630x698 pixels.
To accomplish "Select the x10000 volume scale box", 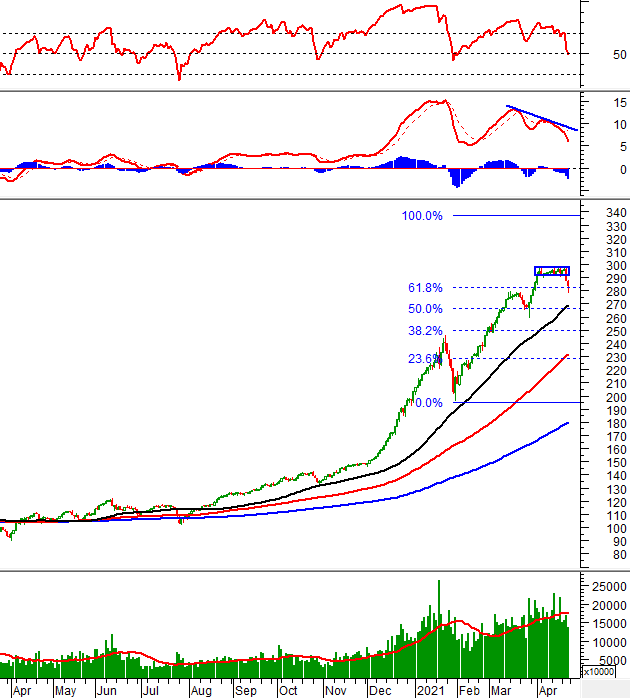I will (599, 672).
